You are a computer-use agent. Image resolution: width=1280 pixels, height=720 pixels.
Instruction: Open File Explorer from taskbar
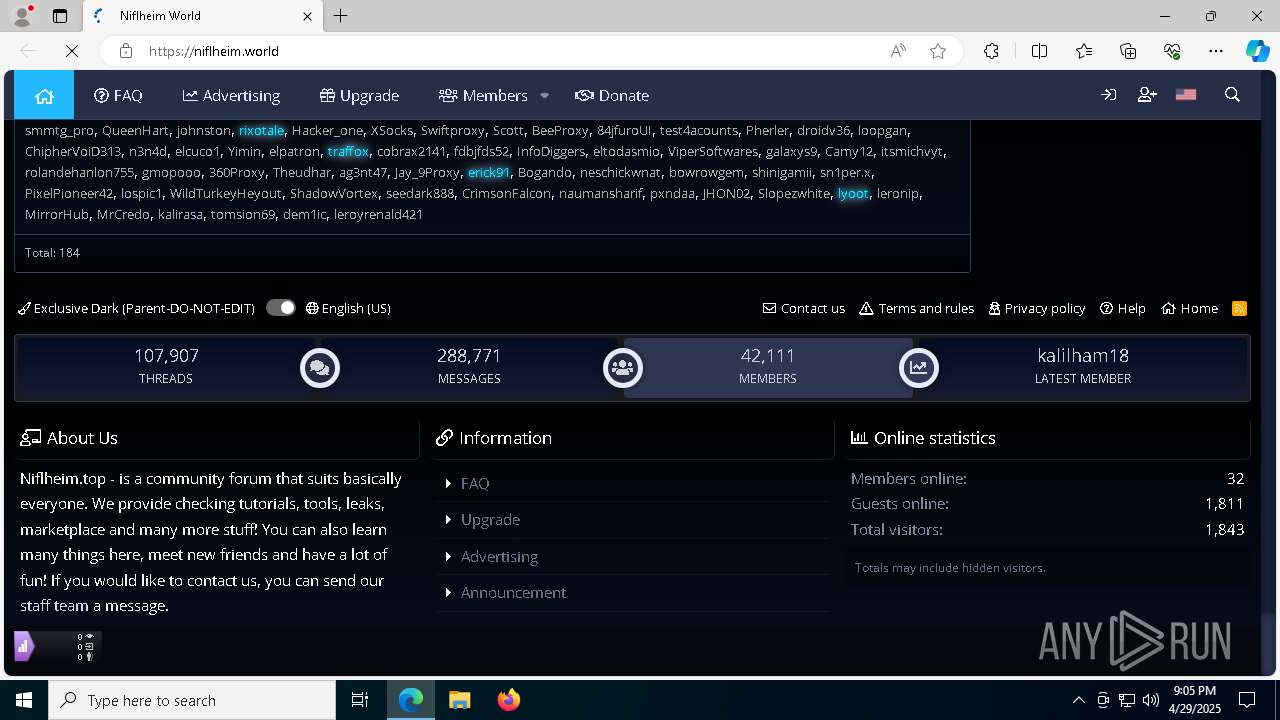click(x=459, y=700)
